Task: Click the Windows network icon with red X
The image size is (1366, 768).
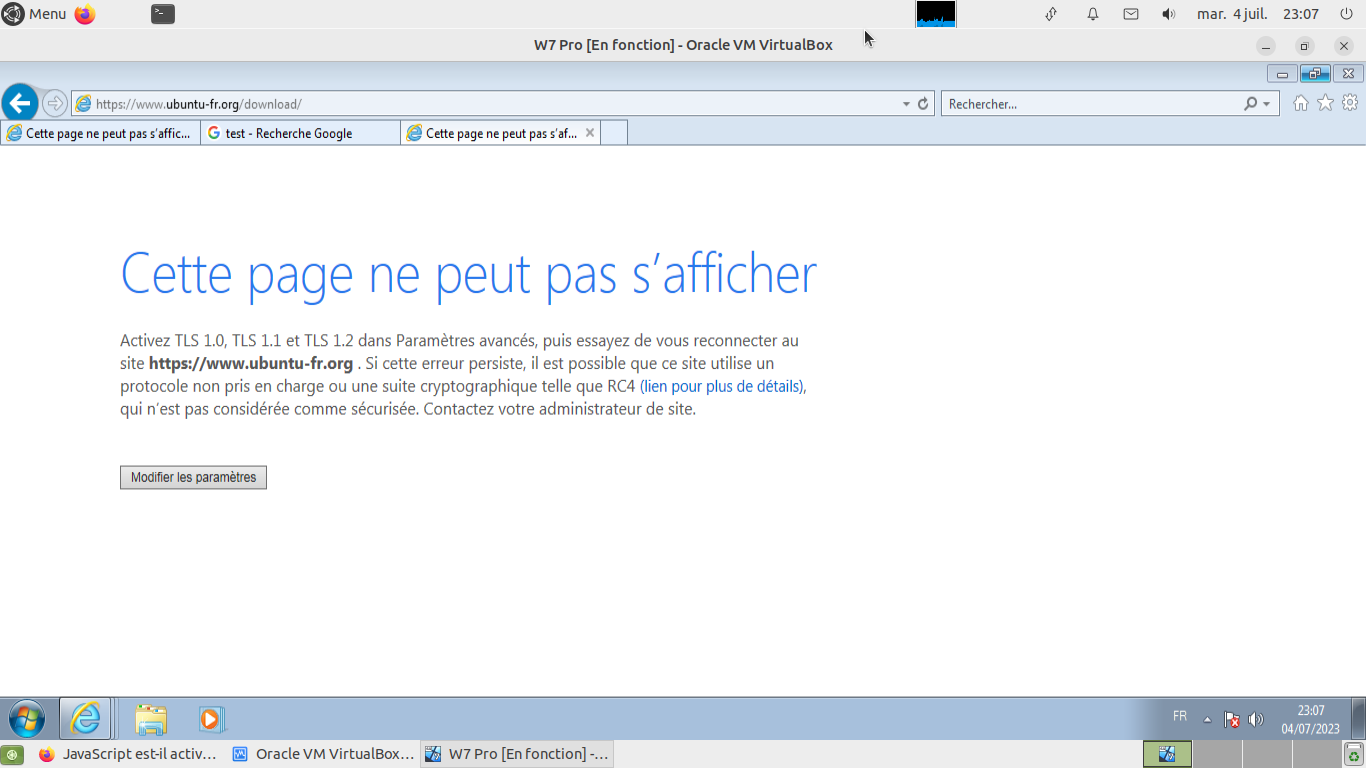Action: pyautogui.click(x=1232, y=719)
